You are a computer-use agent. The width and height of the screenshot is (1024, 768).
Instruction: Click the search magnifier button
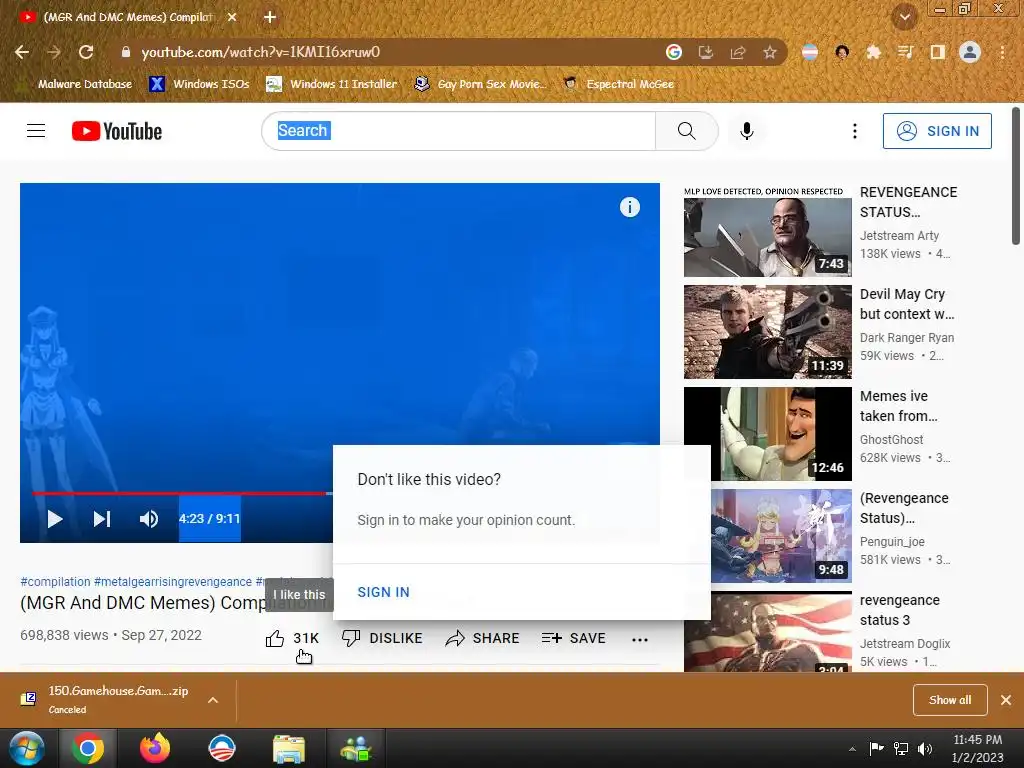point(686,131)
